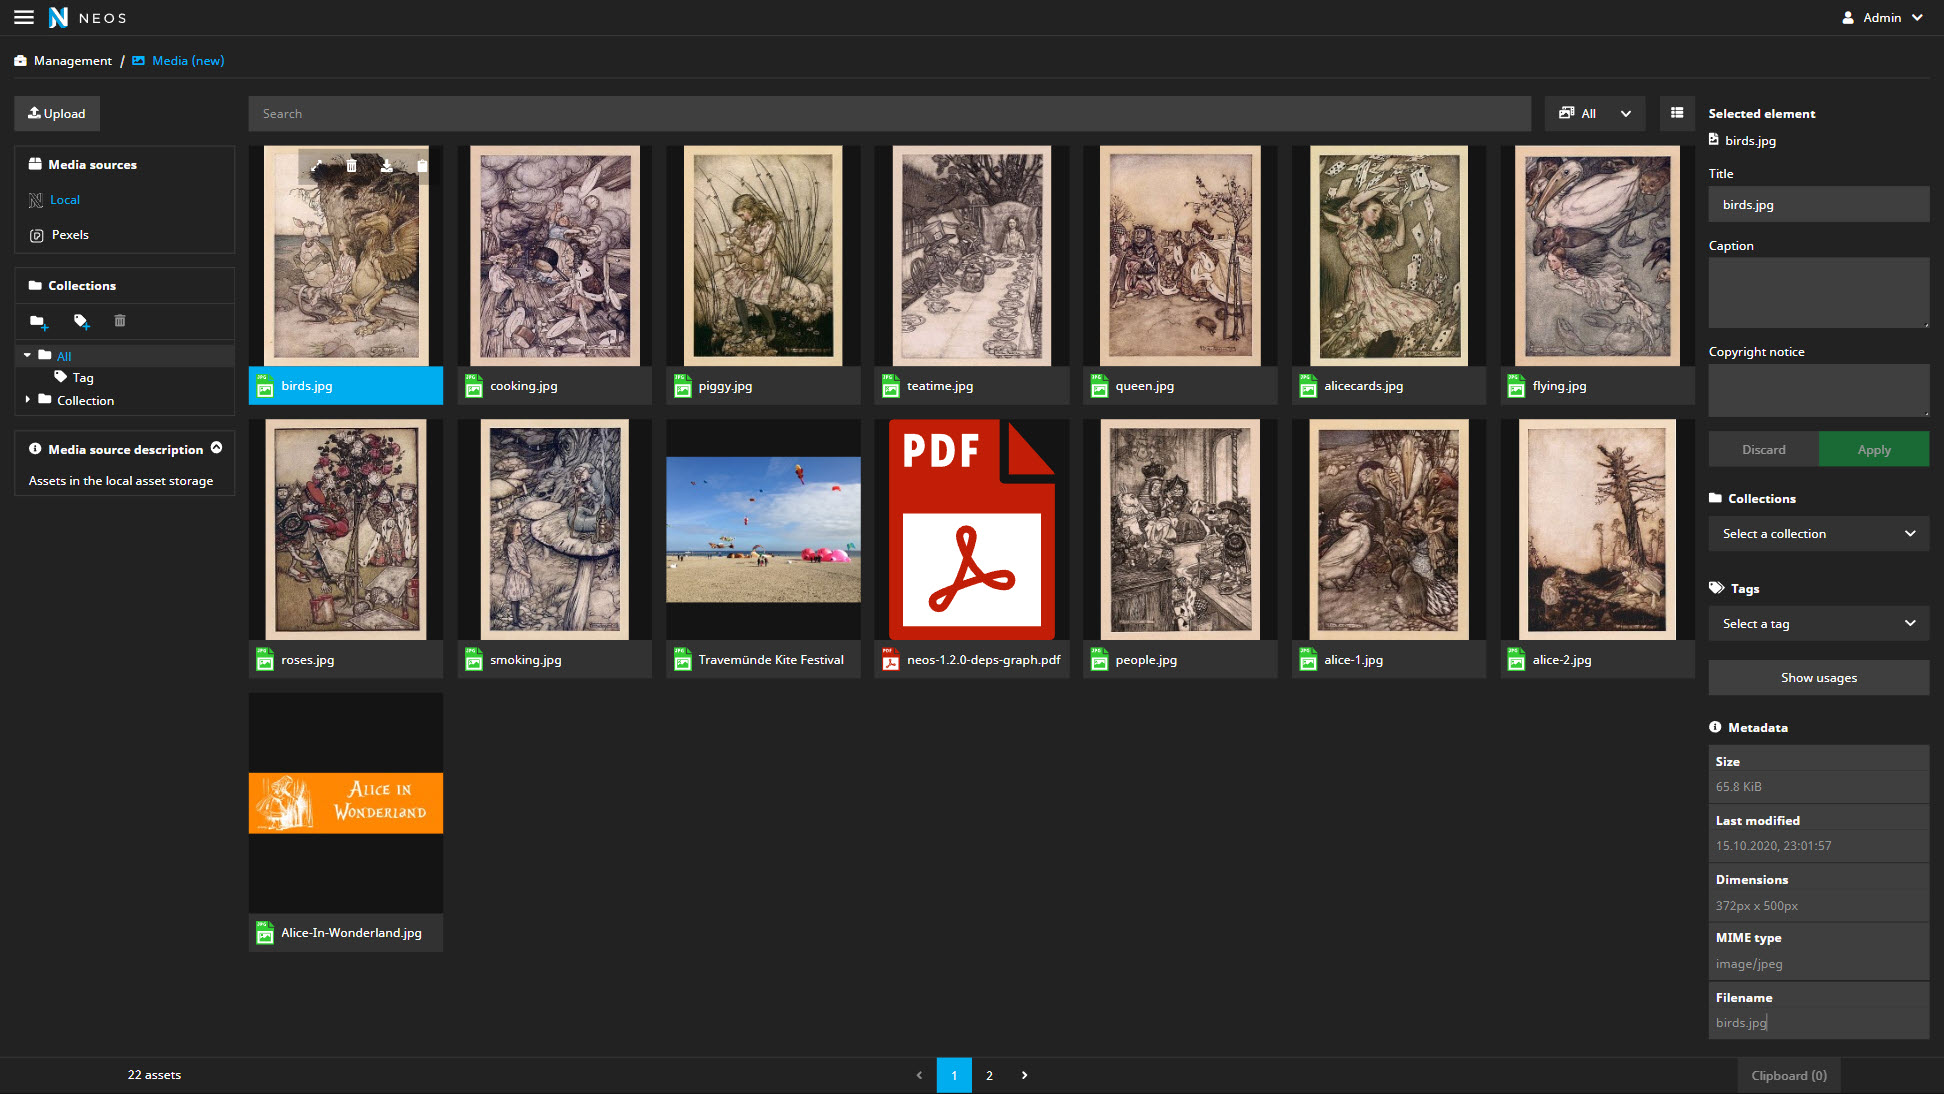Click the trash icon on birds.jpg thumbnail
The width and height of the screenshot is (1944, 1094).
tap(351, 166)
